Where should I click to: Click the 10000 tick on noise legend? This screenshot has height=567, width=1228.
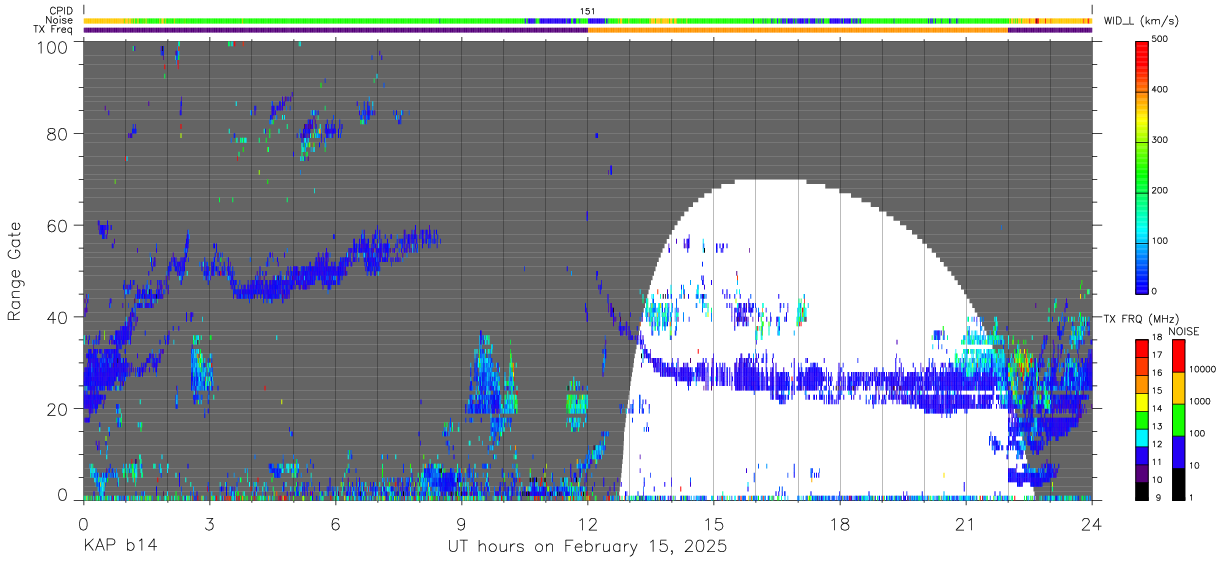[x=1203, y=369]
